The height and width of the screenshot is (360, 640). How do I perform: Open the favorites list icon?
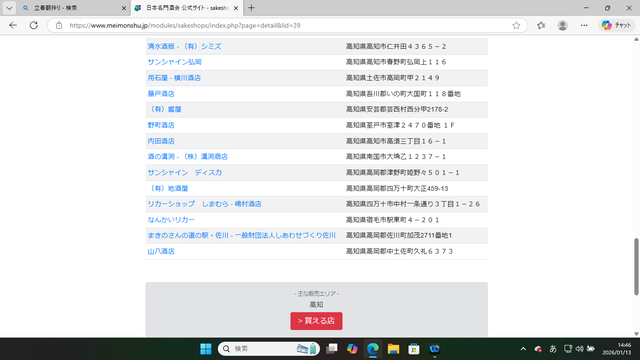pyautogui.click(x=541, y=25)
